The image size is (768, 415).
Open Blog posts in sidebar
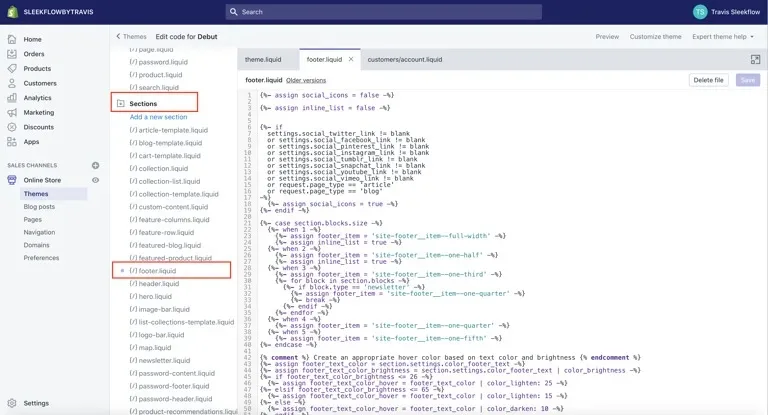[x=39, y=207]
